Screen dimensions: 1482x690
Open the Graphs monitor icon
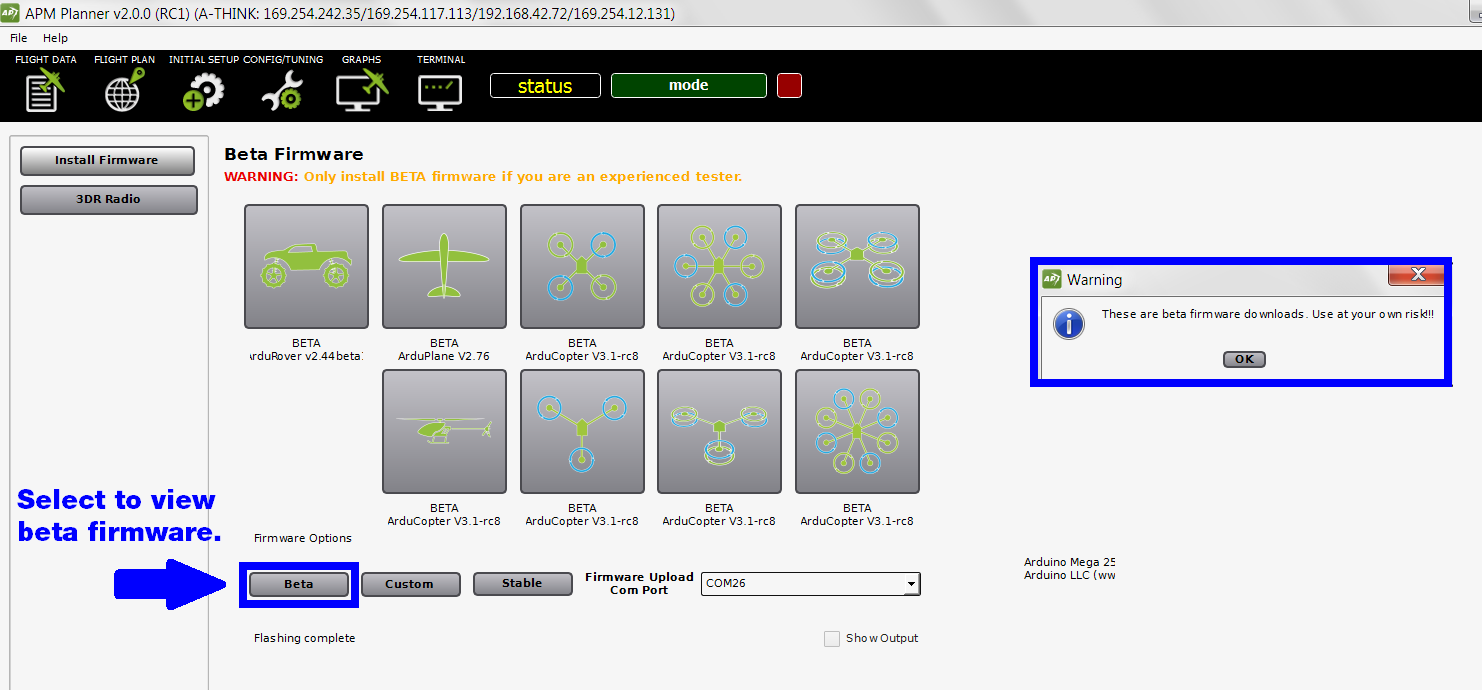coord(361,90)
